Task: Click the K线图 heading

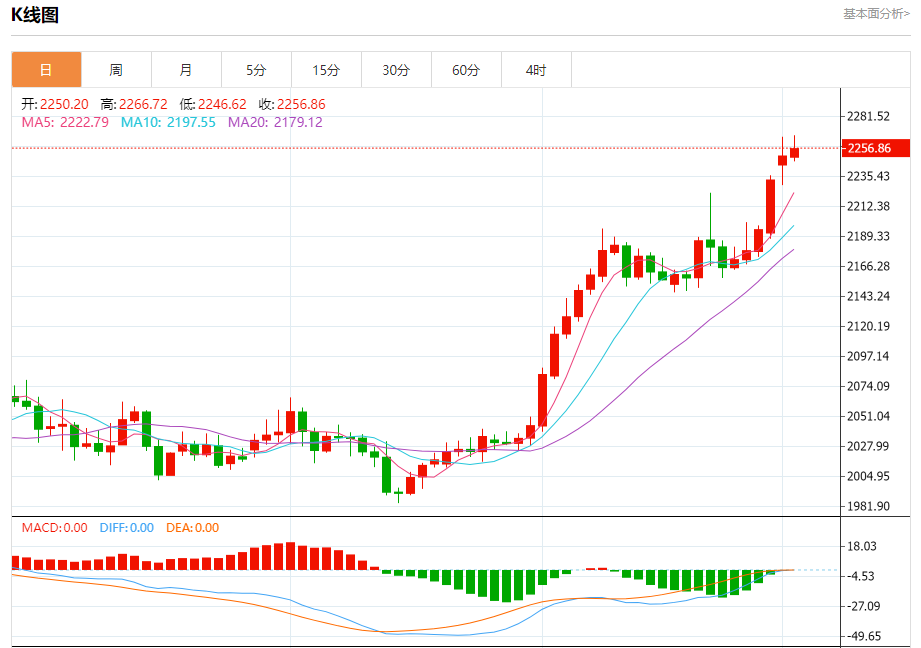Action: point(35,15)
